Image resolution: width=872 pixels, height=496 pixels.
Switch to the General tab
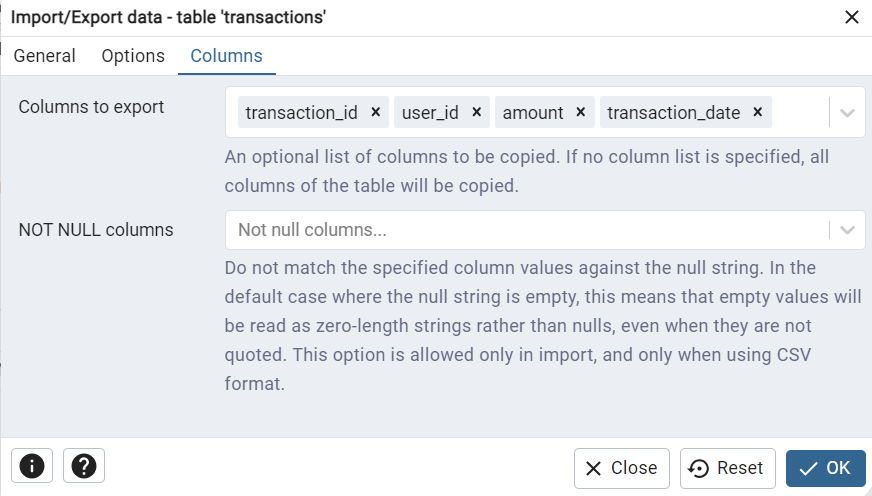pyautogui.click(x=44, y=56)
